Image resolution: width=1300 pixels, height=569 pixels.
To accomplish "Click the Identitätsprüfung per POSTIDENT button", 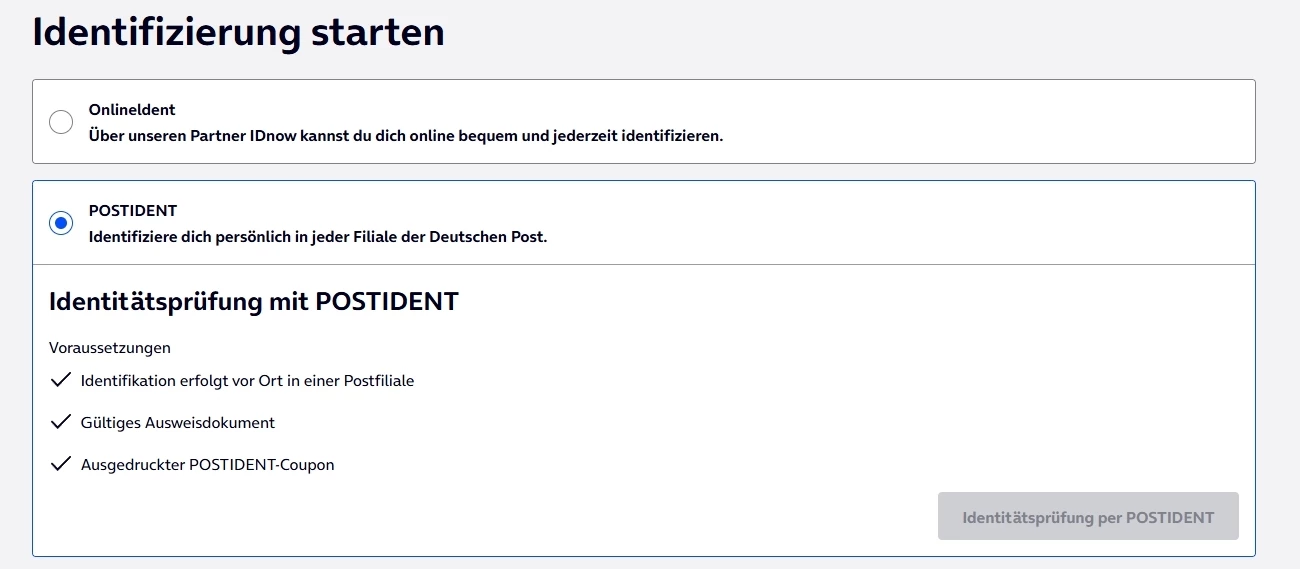I will click(x=1088, y=517).
